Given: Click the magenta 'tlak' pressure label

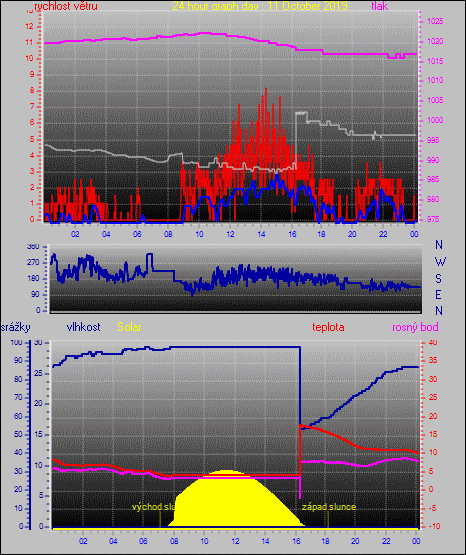Looking at the screenshot, I should 380,6.
